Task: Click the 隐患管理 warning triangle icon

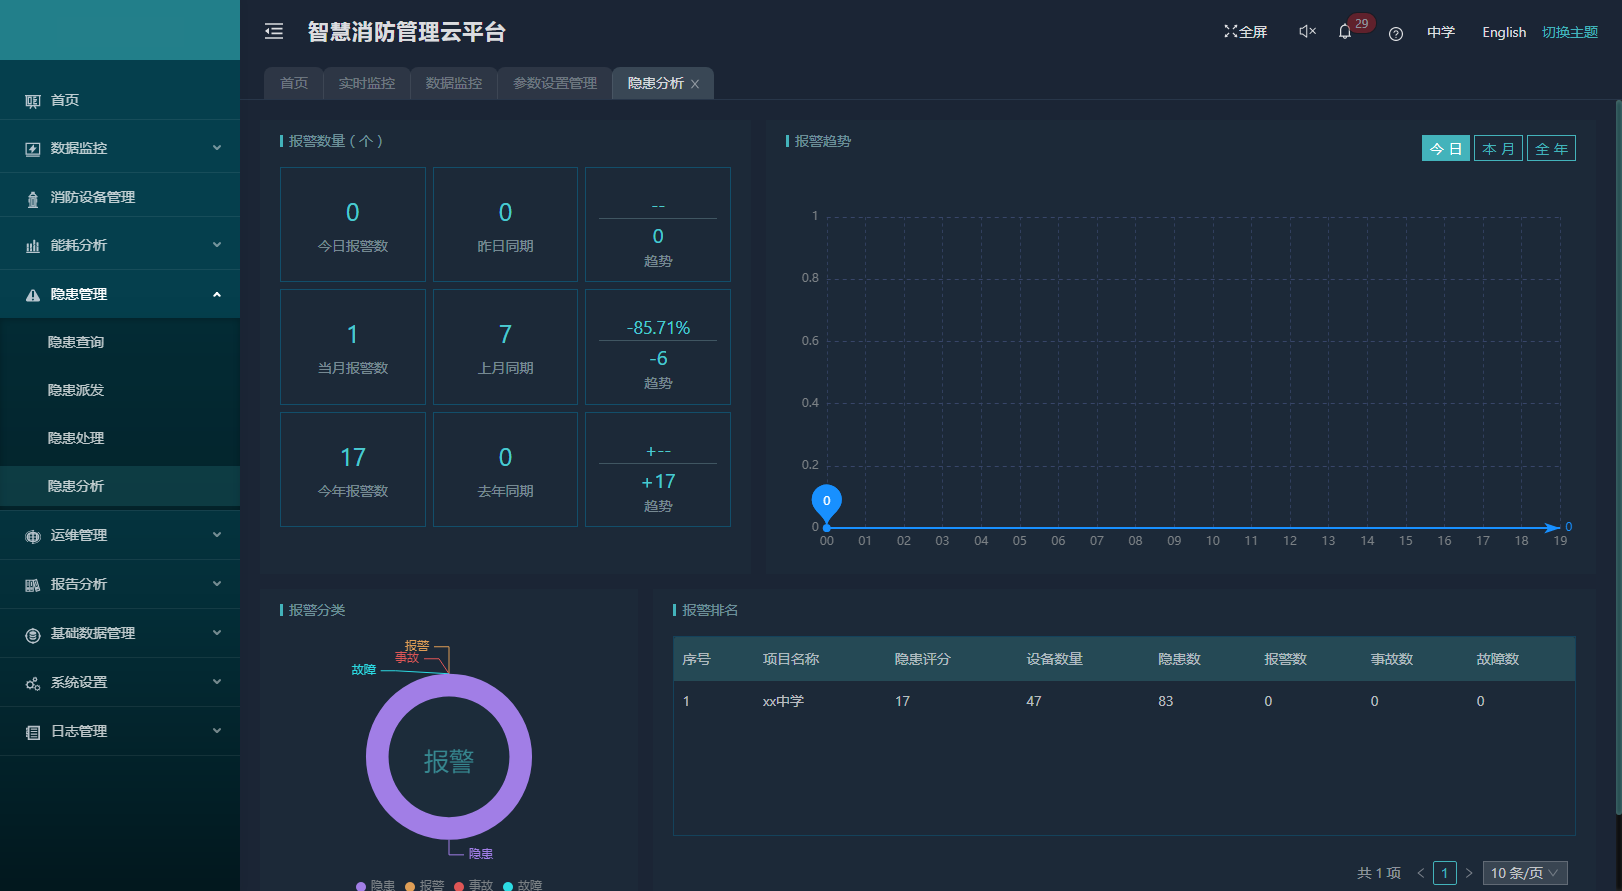Action: tap(33, 295)
